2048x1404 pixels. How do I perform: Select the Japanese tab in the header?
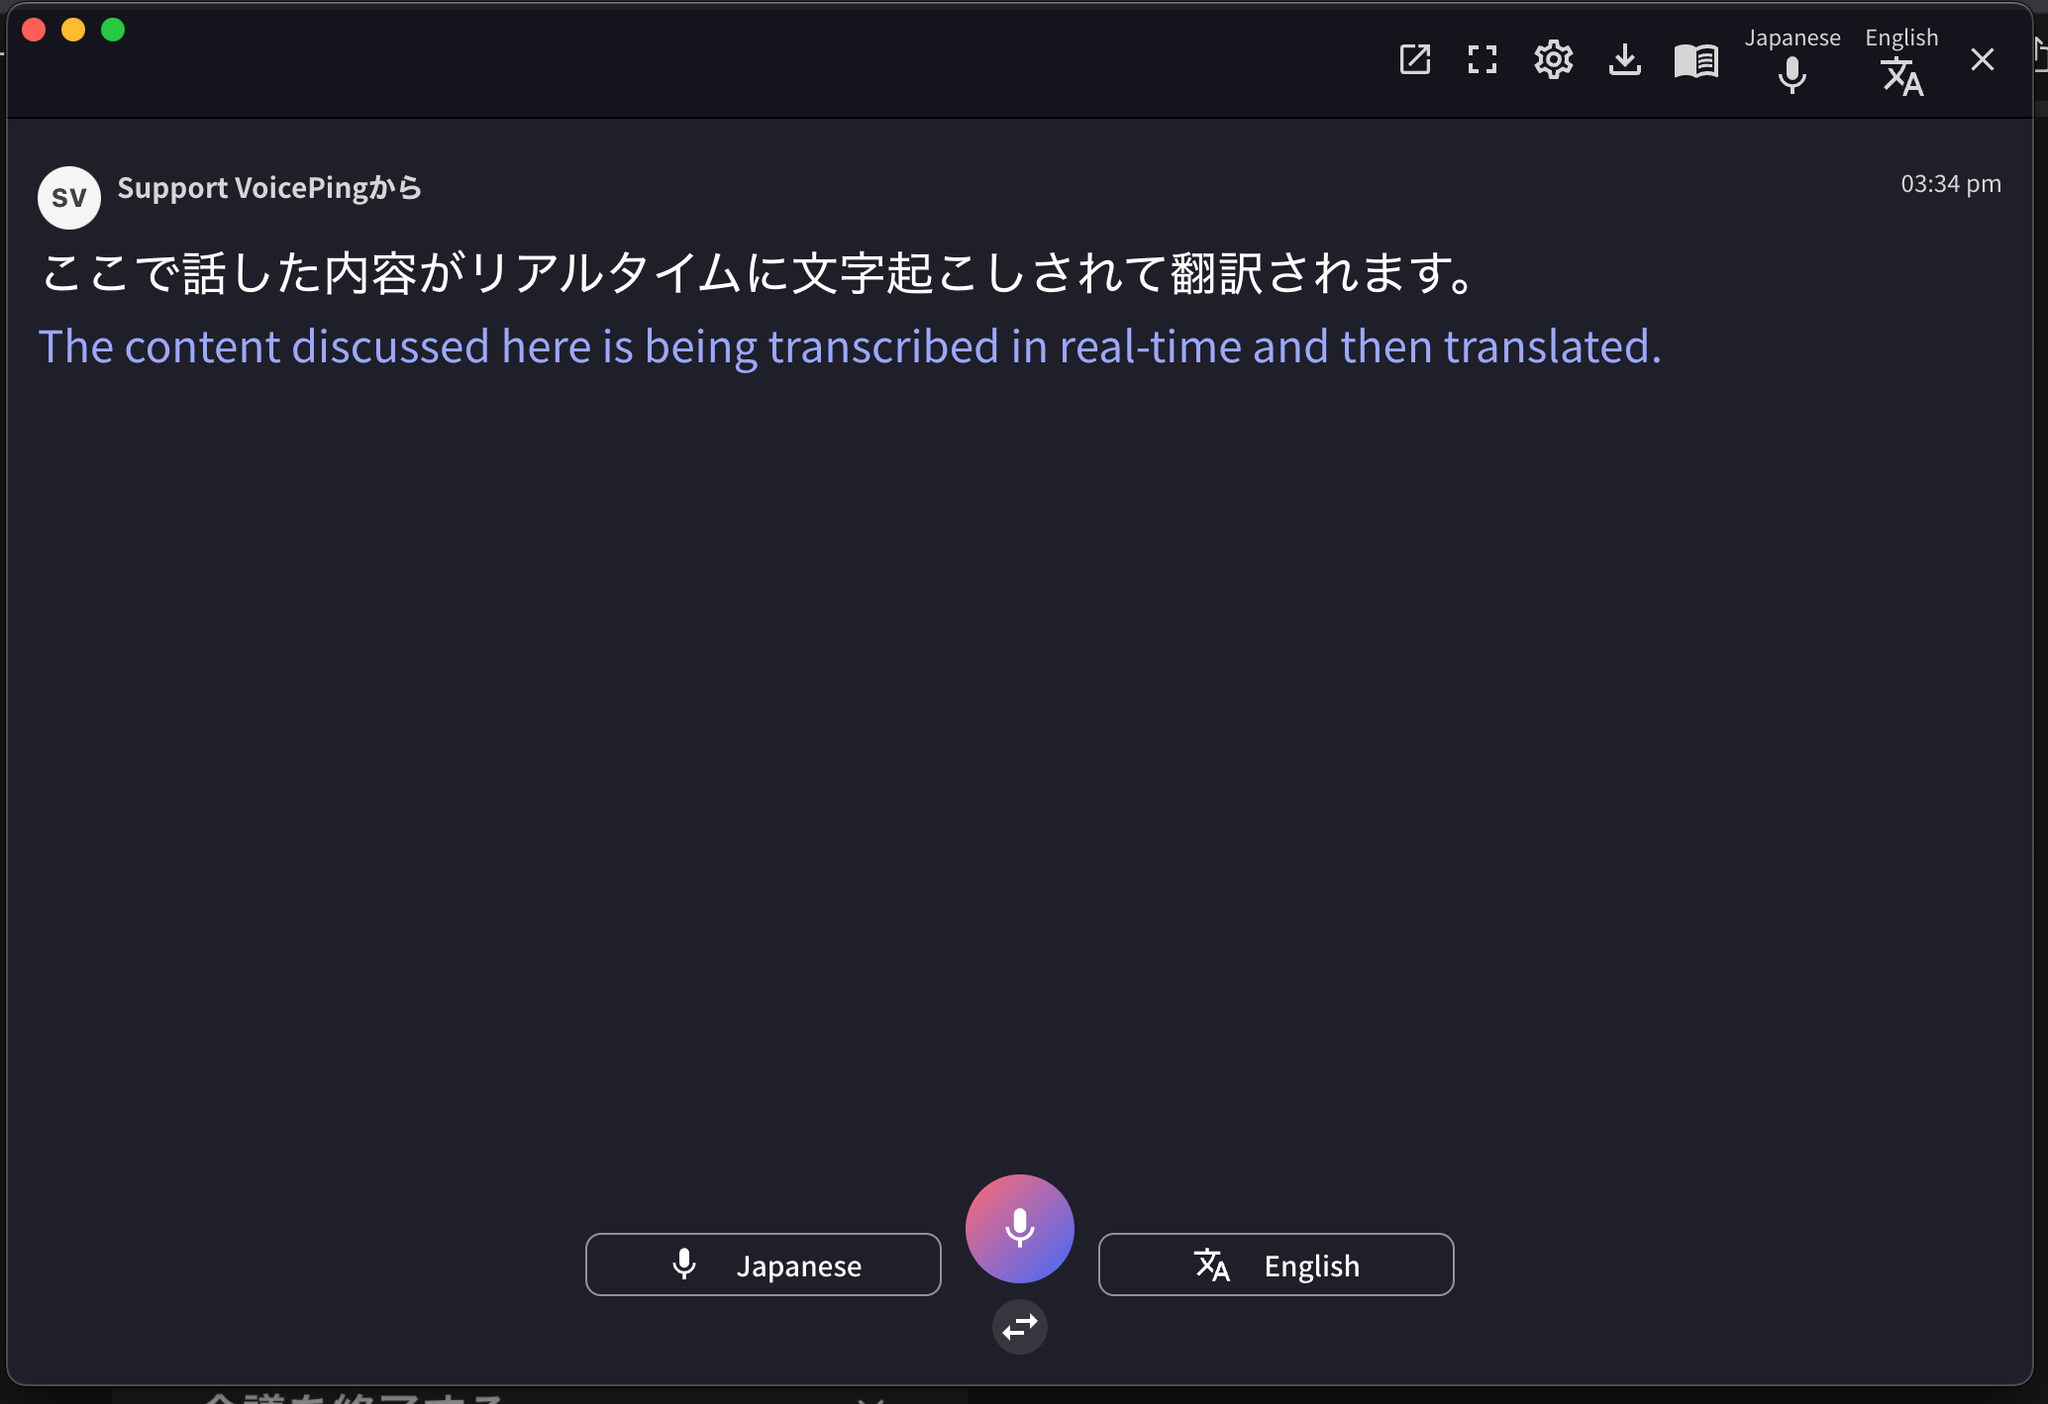1790,38
